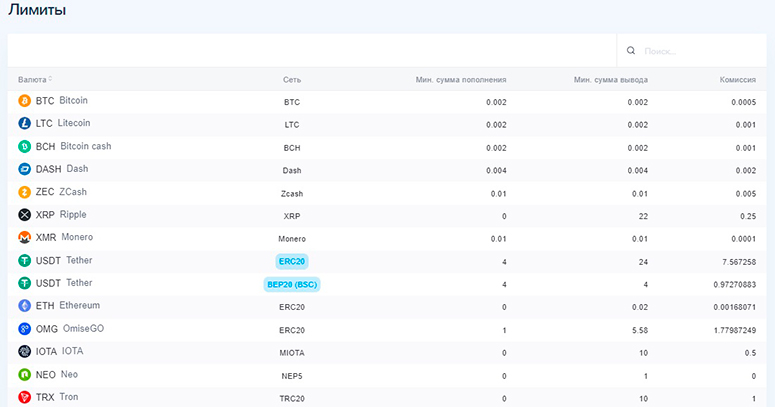
Task: Click the search magnifier icon
Action: 631,50
